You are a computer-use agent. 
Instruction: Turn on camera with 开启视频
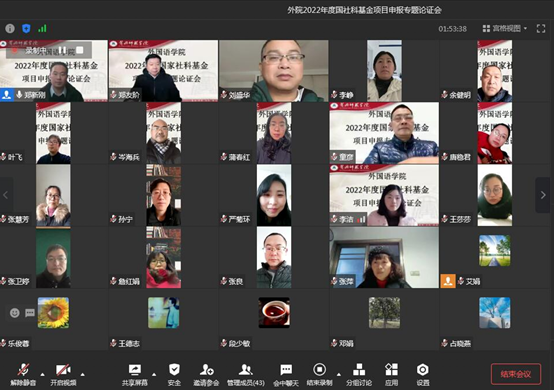point(63,374)
